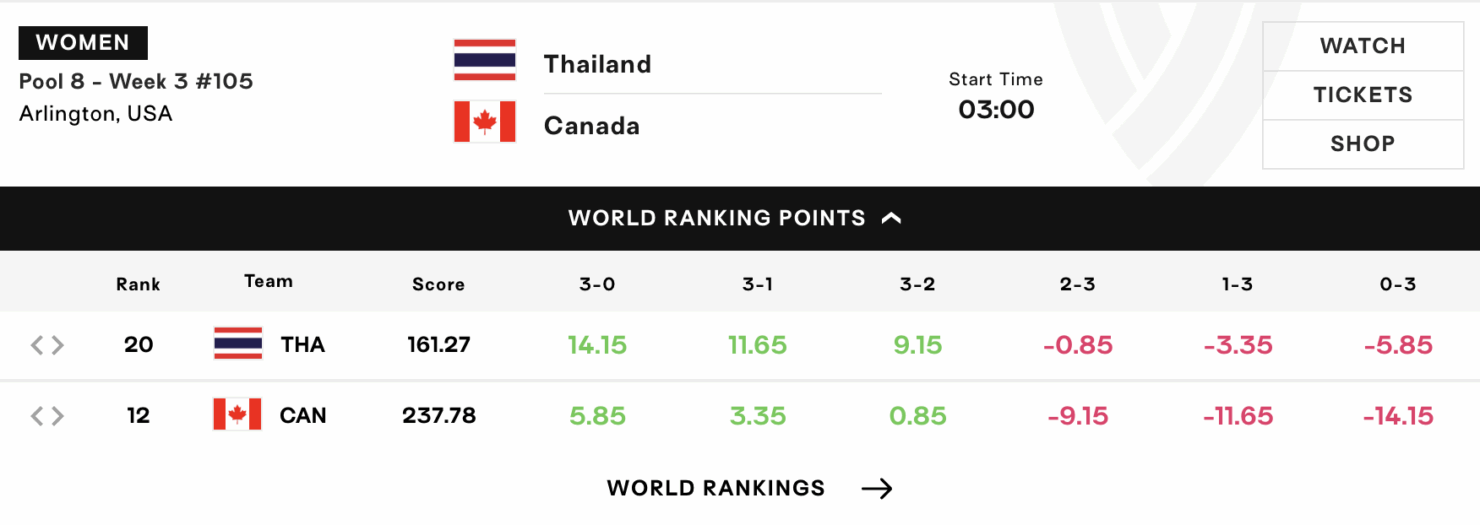The width and height of the screenshot is (1480, 525).
Task: Click the angle brackets icon in CAN row
Action: coord(47,416)
